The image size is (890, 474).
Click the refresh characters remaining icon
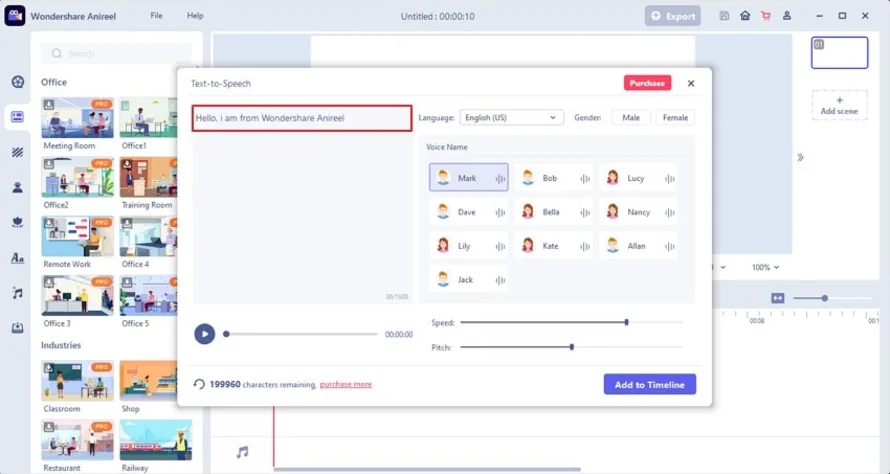coord(199,384)
